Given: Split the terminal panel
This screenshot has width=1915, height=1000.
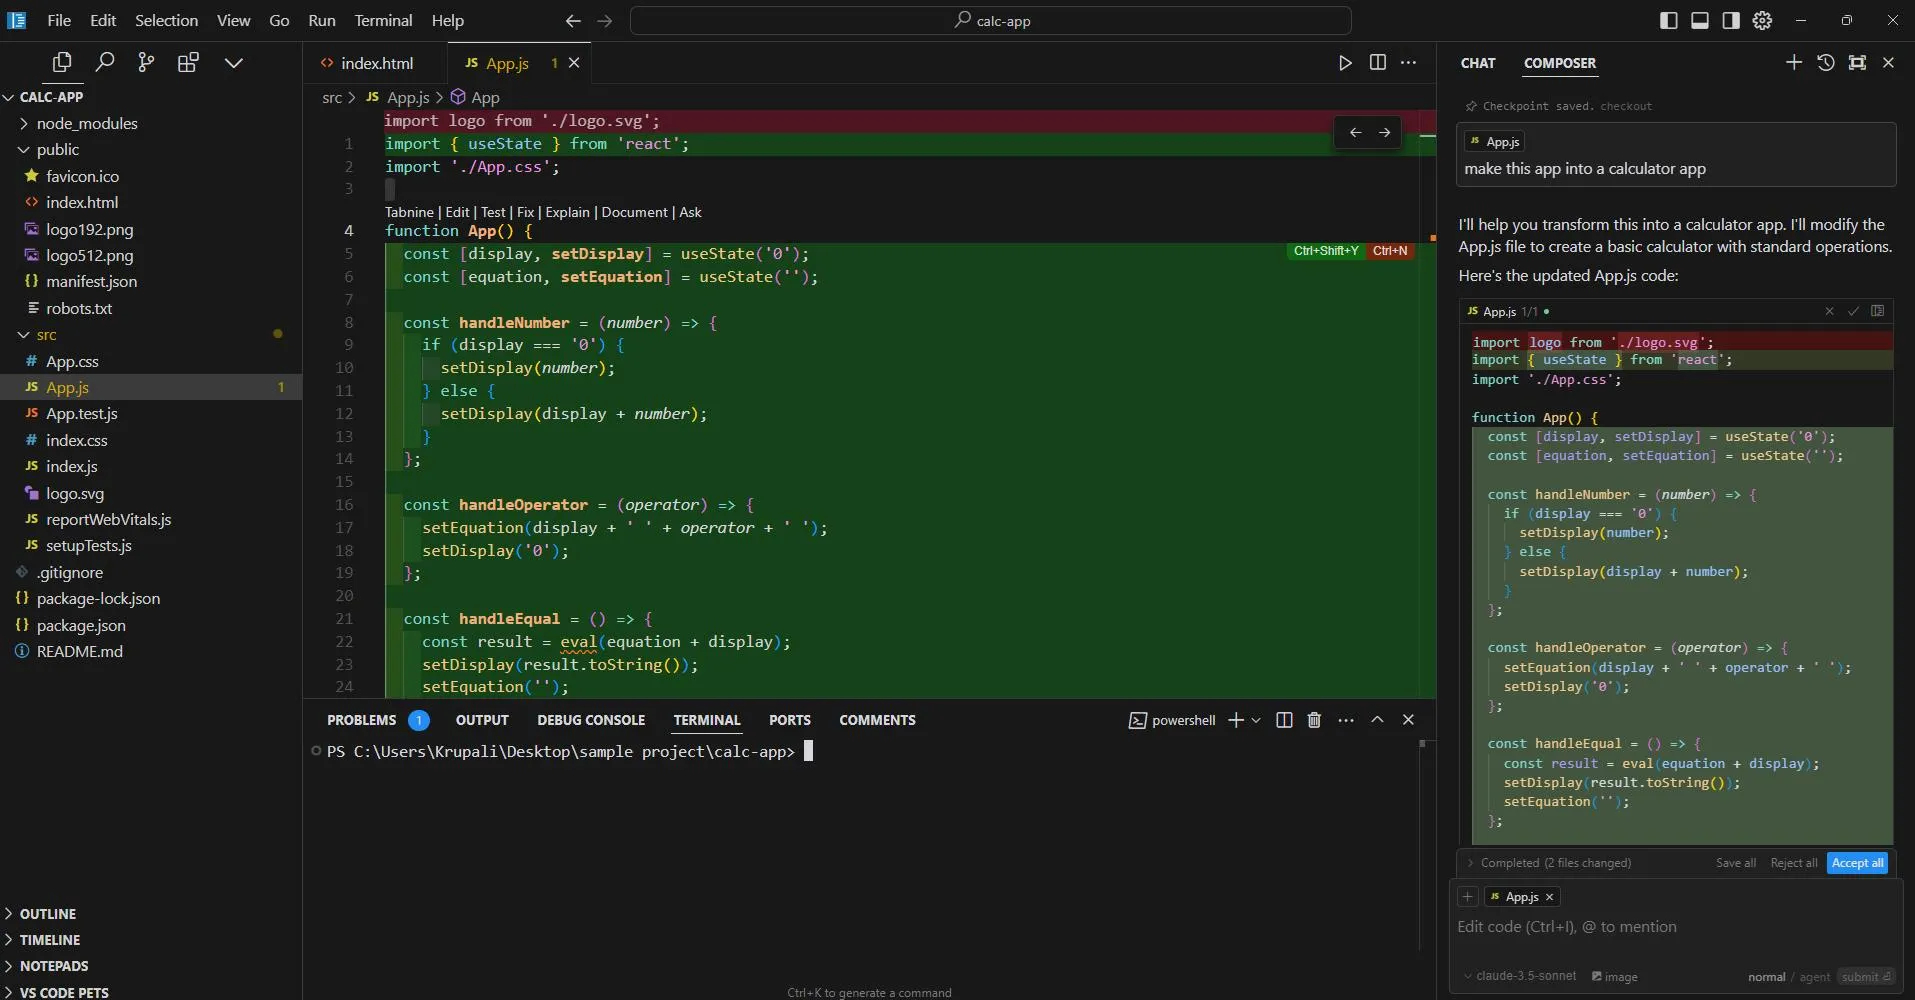Looking at the screenshot, I should click(x=1284, y=720).
